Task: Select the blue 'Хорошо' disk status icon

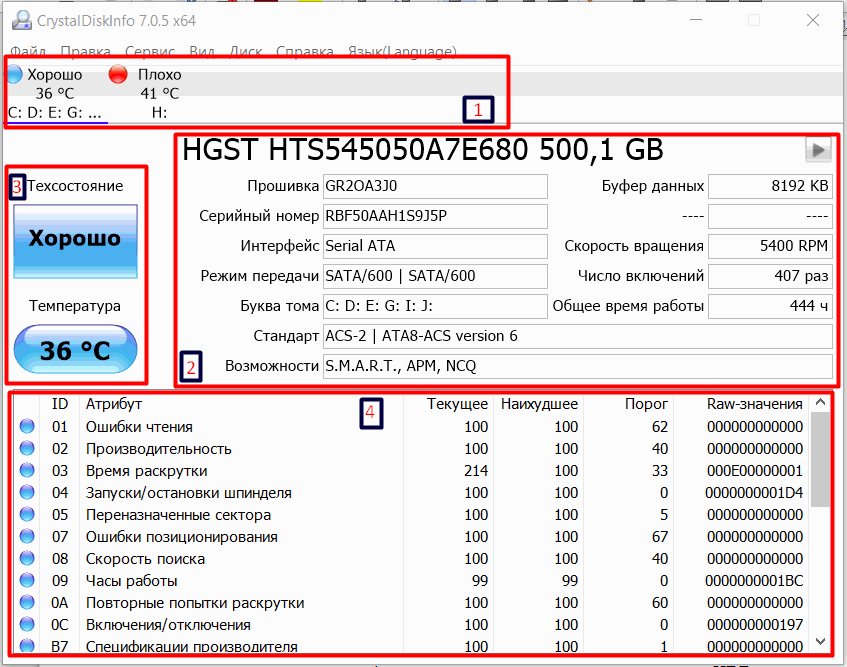Action: (14, 74)
